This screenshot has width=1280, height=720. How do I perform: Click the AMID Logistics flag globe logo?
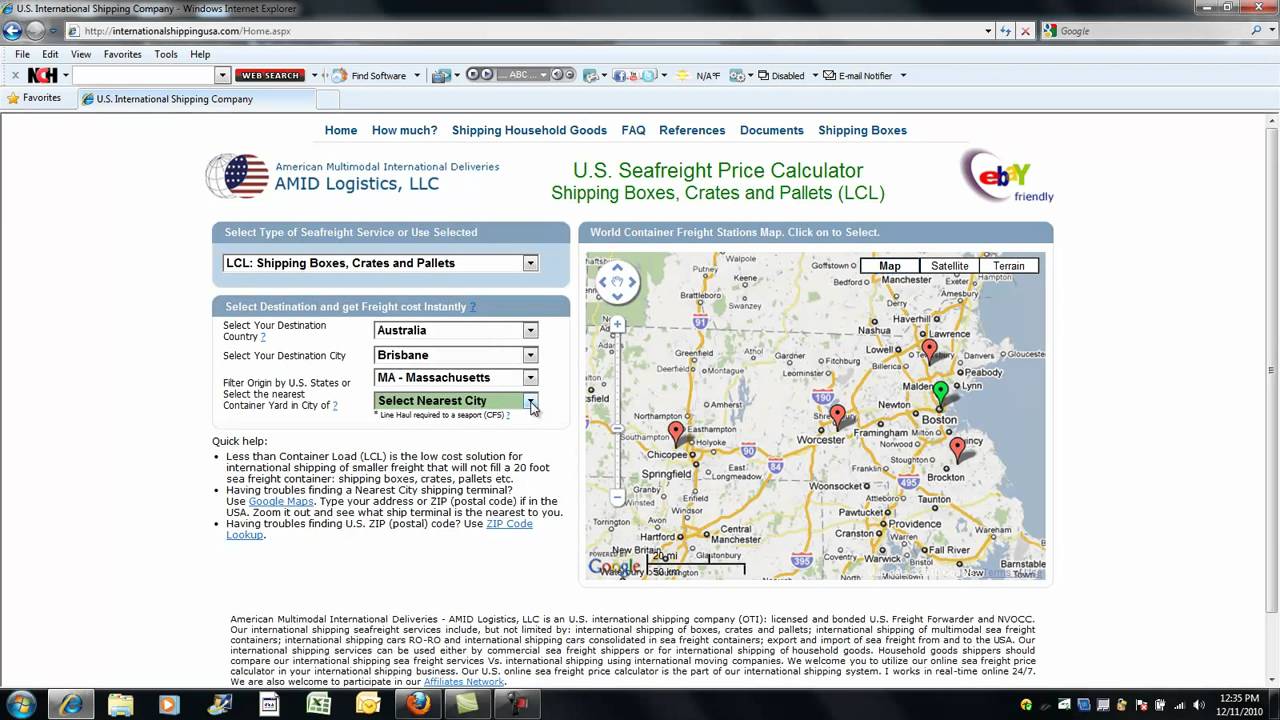click(x=237, y=176)
